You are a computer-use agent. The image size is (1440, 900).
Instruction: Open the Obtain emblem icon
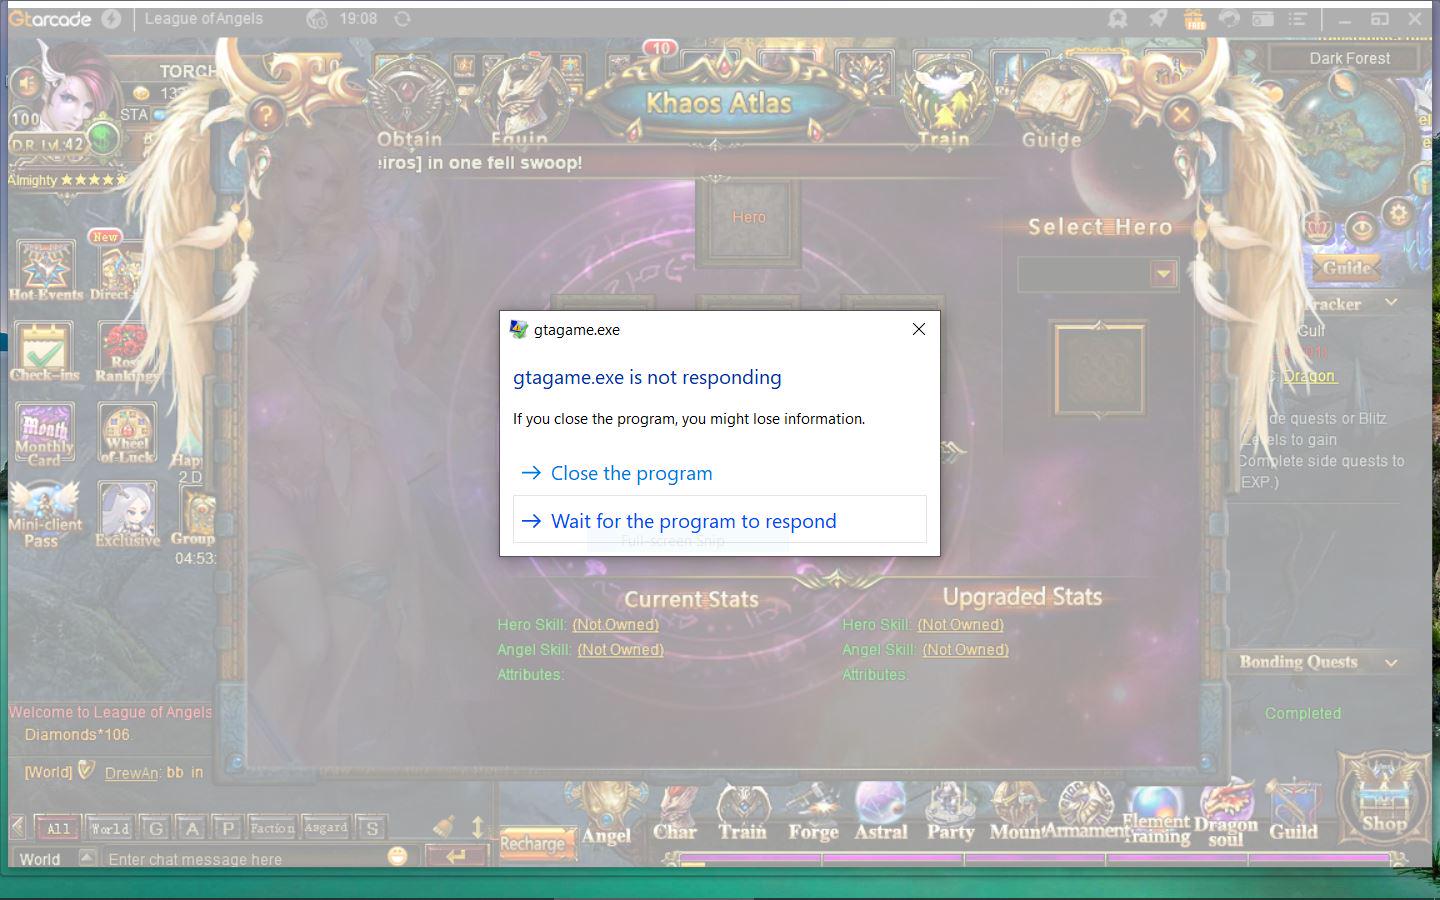coord(409,100)
